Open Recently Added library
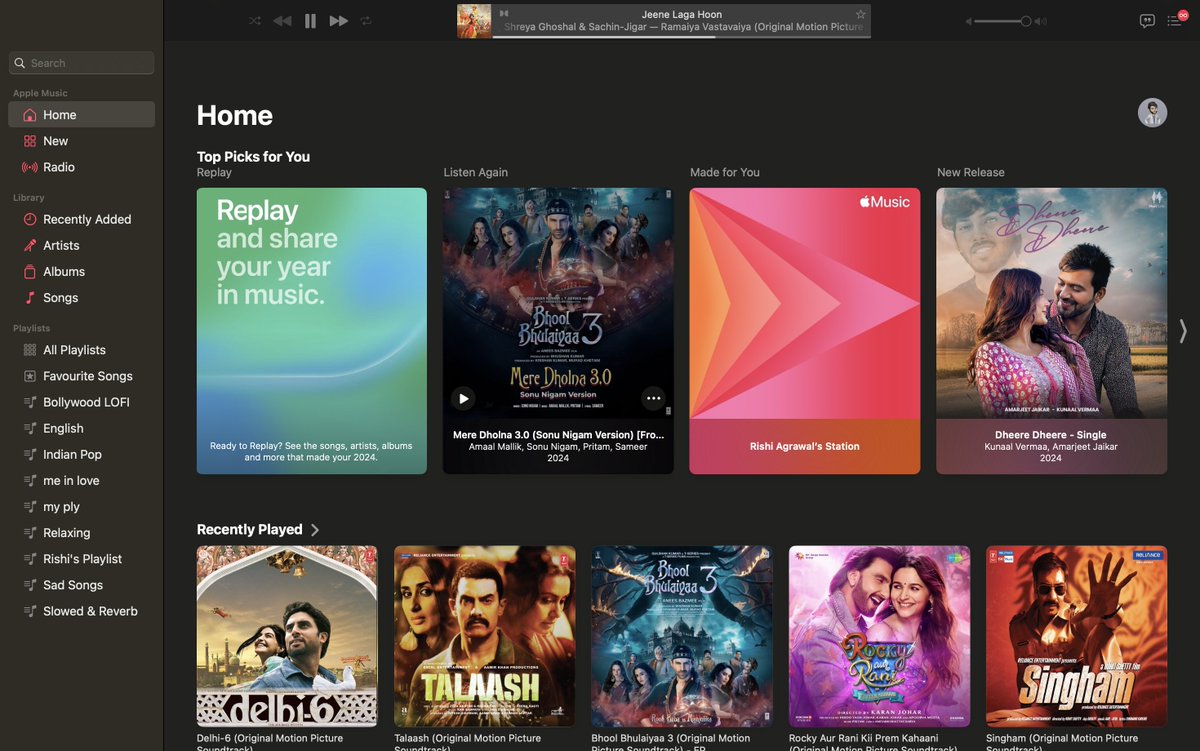1200x751 pixels. [x=82, y=219]
